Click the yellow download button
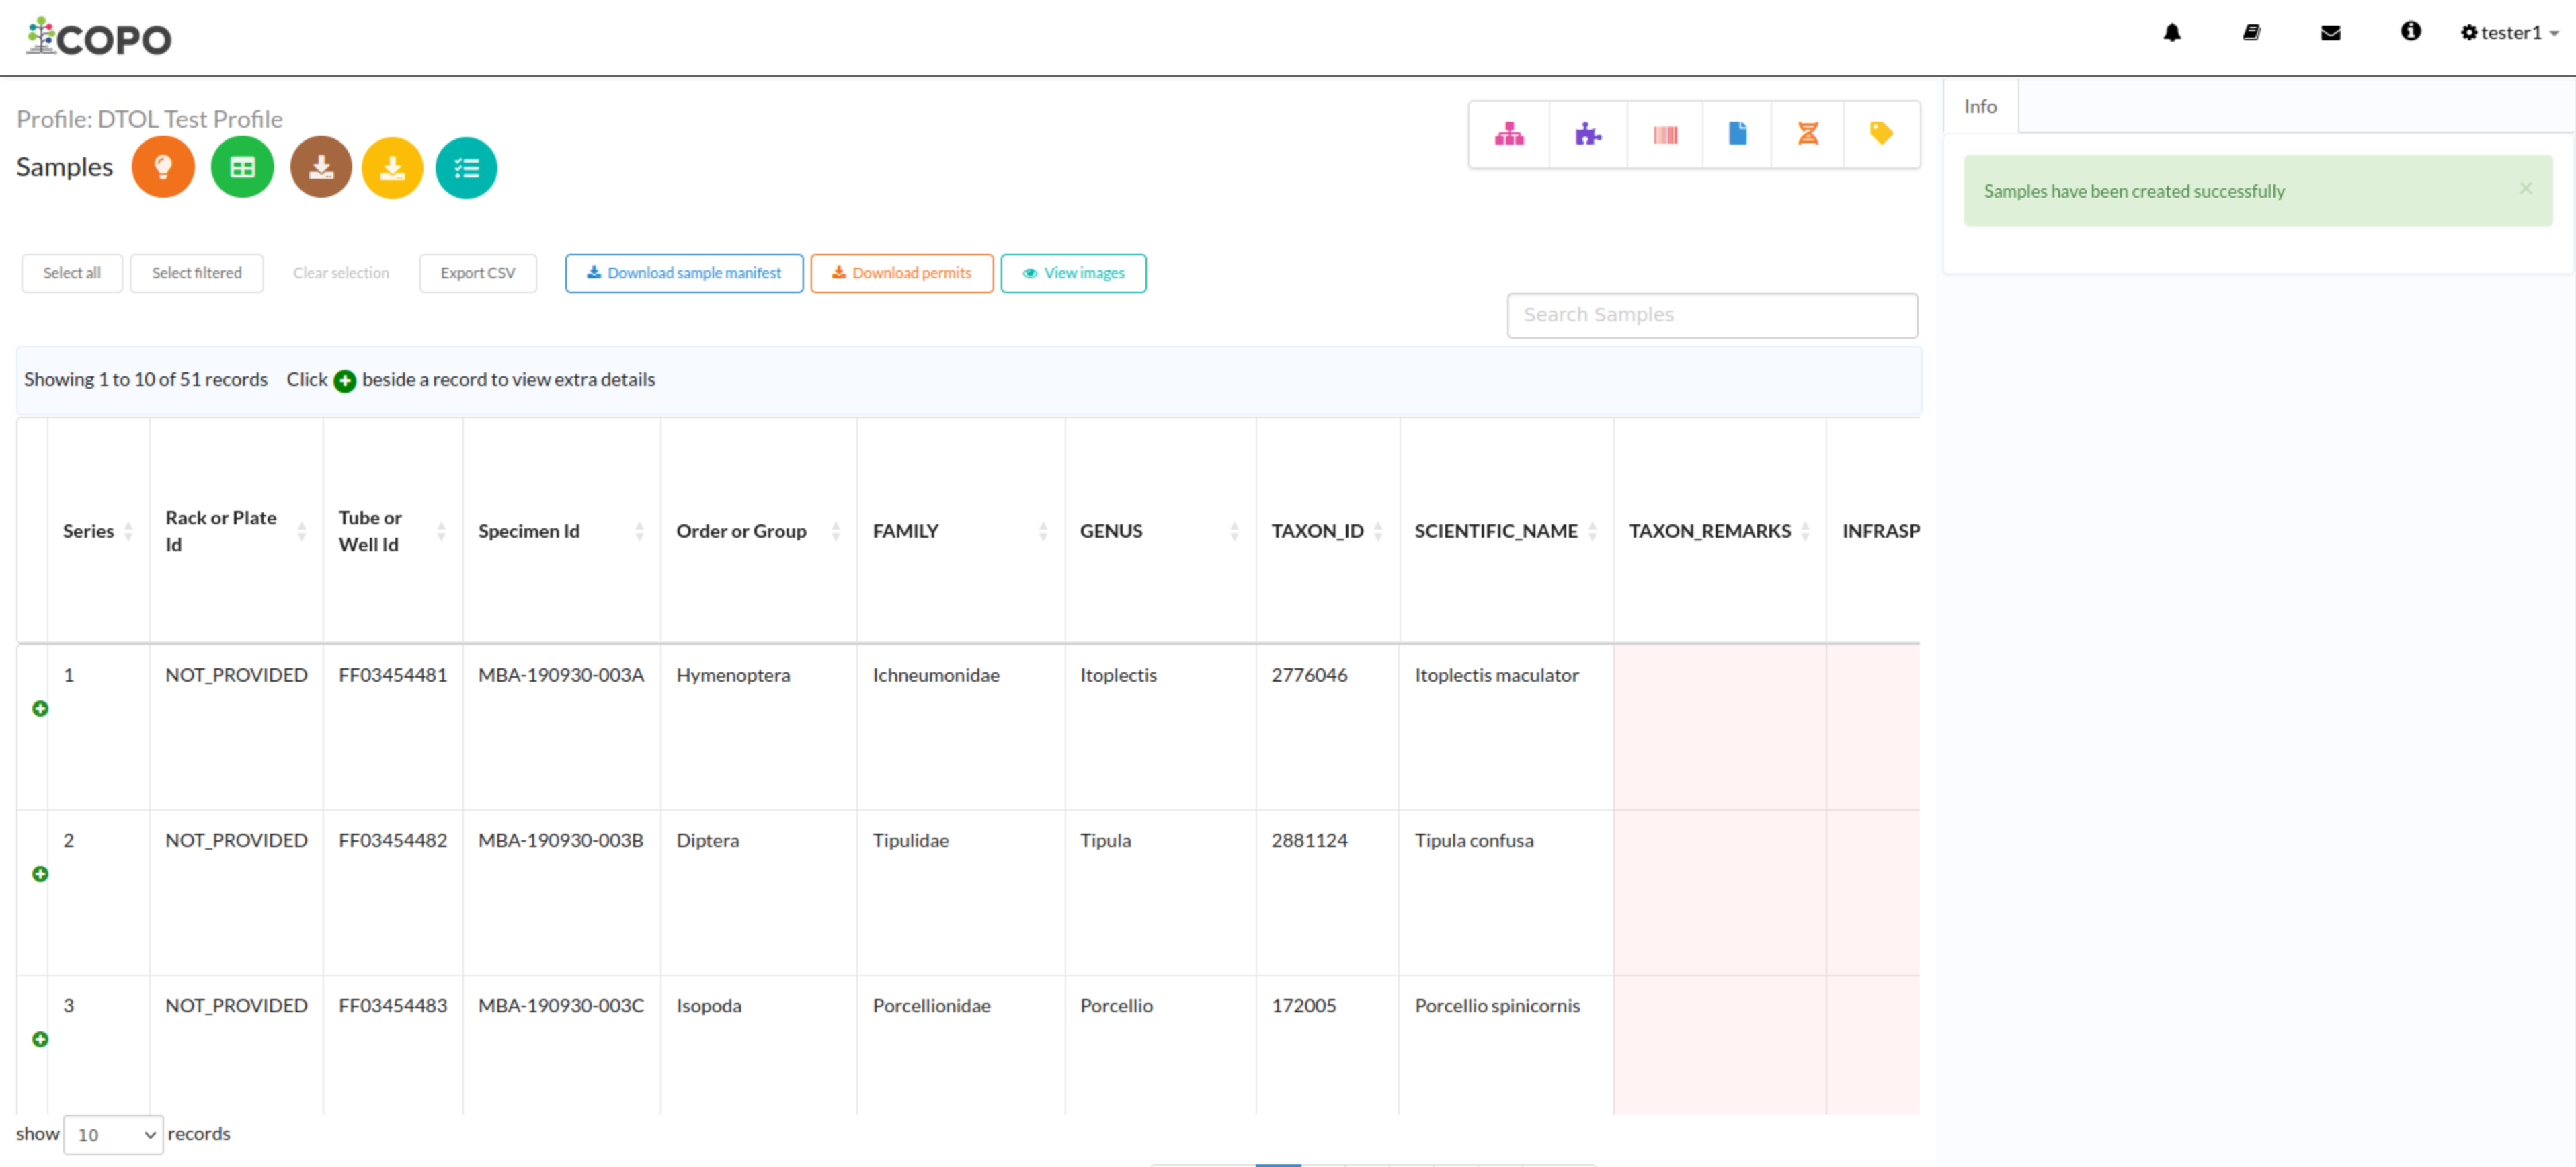 [392, 168]
